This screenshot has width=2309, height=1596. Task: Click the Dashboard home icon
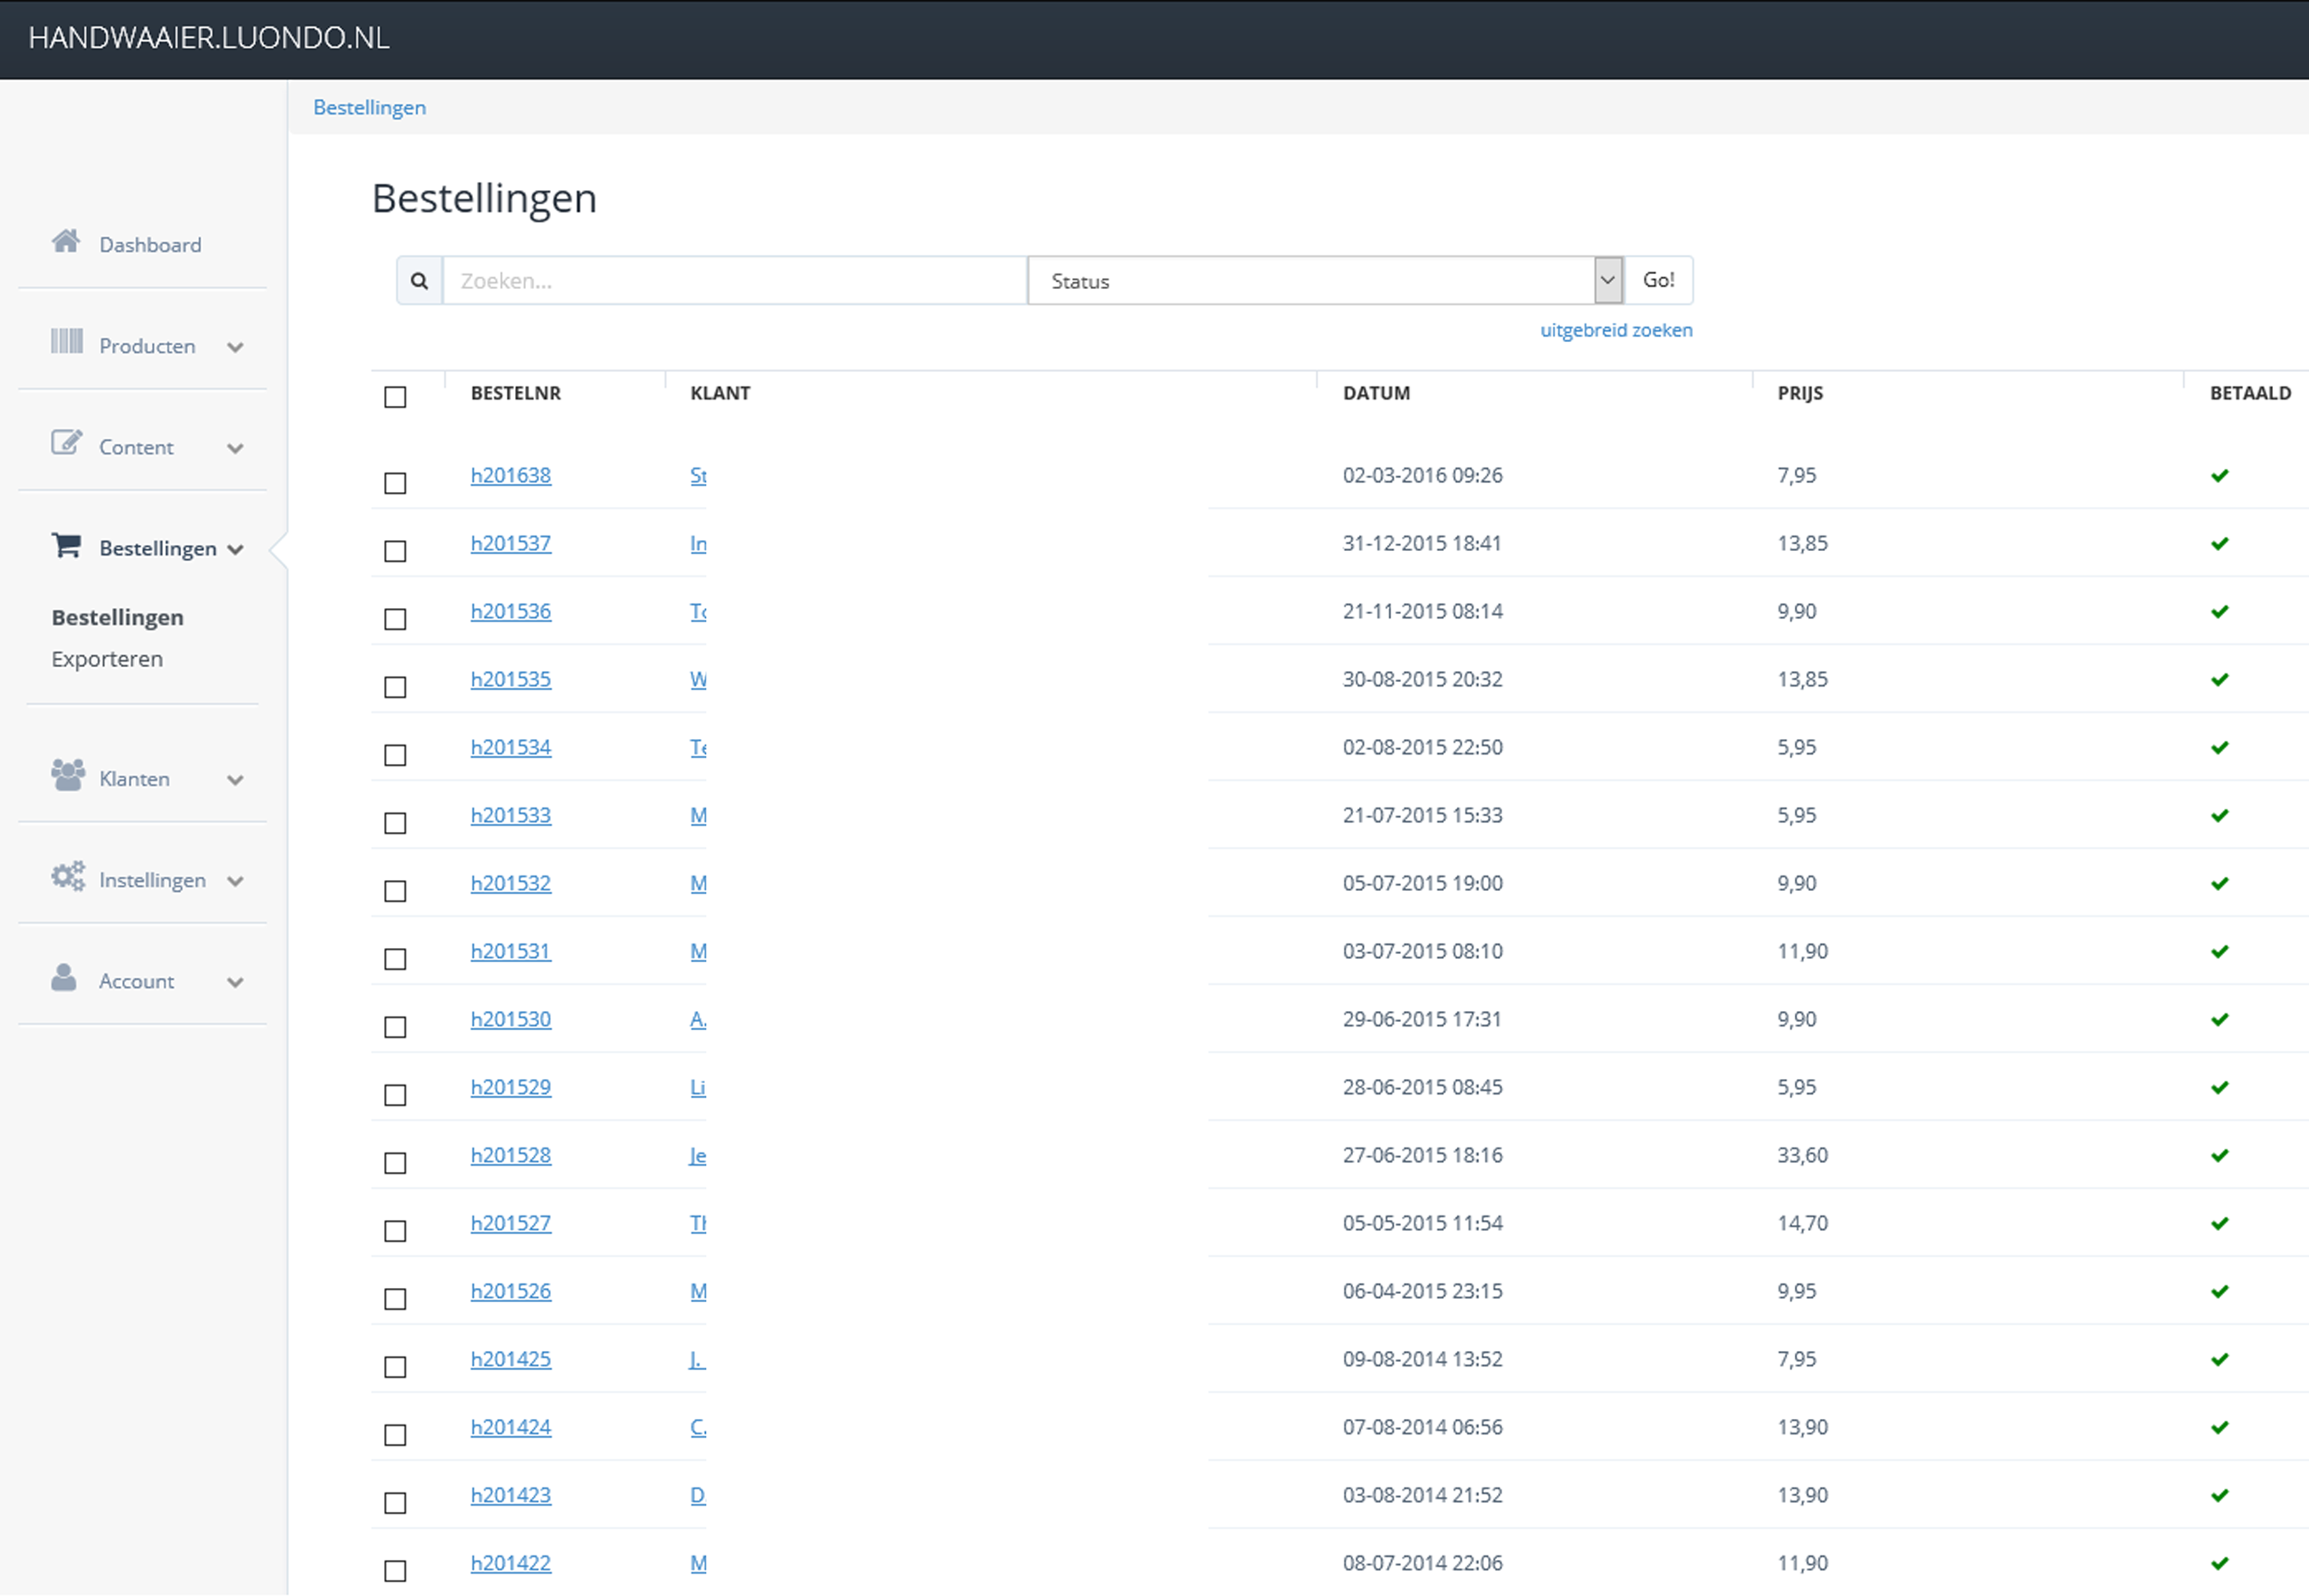(66, 241)
